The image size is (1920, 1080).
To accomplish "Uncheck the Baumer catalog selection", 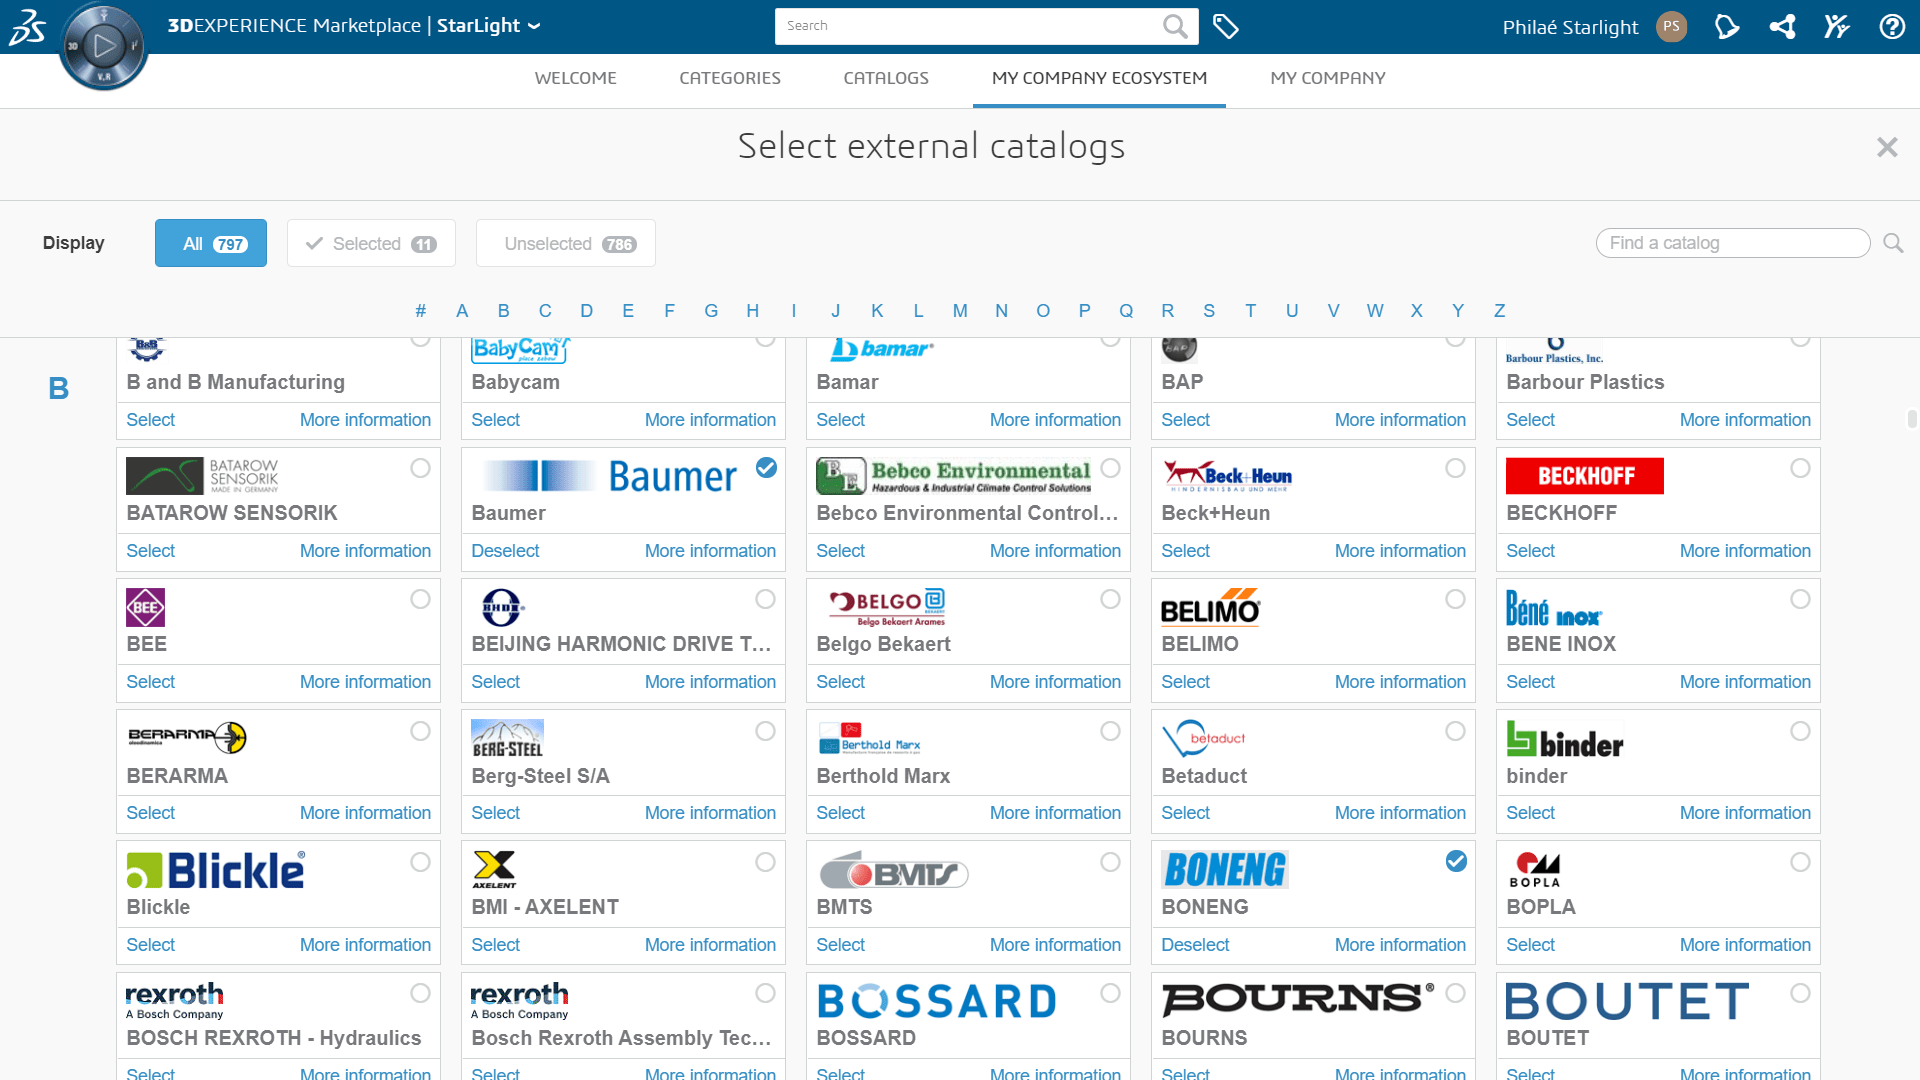I will [x=766, y=467].
